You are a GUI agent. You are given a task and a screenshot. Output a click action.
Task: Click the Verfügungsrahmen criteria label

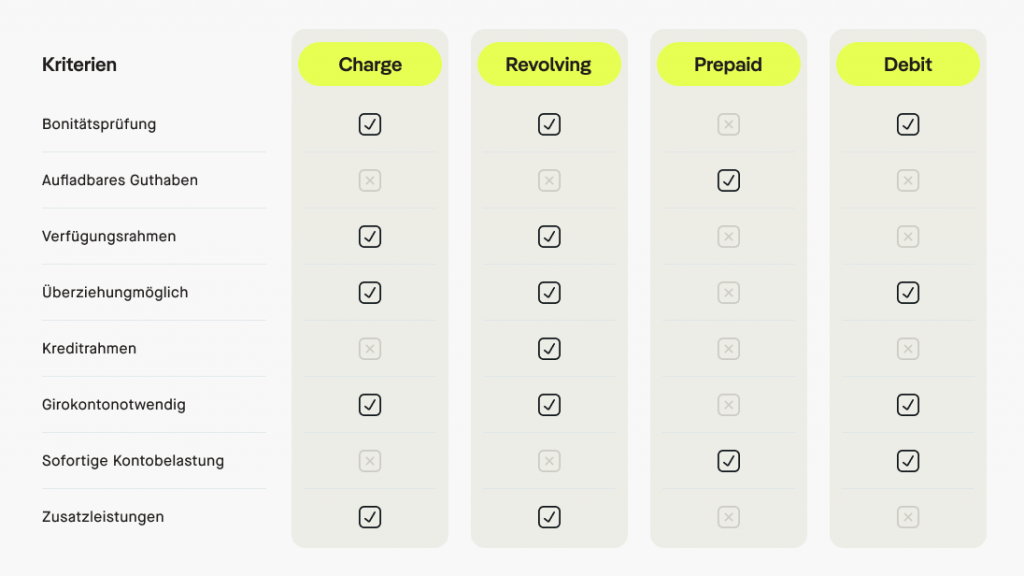[109, 237]
